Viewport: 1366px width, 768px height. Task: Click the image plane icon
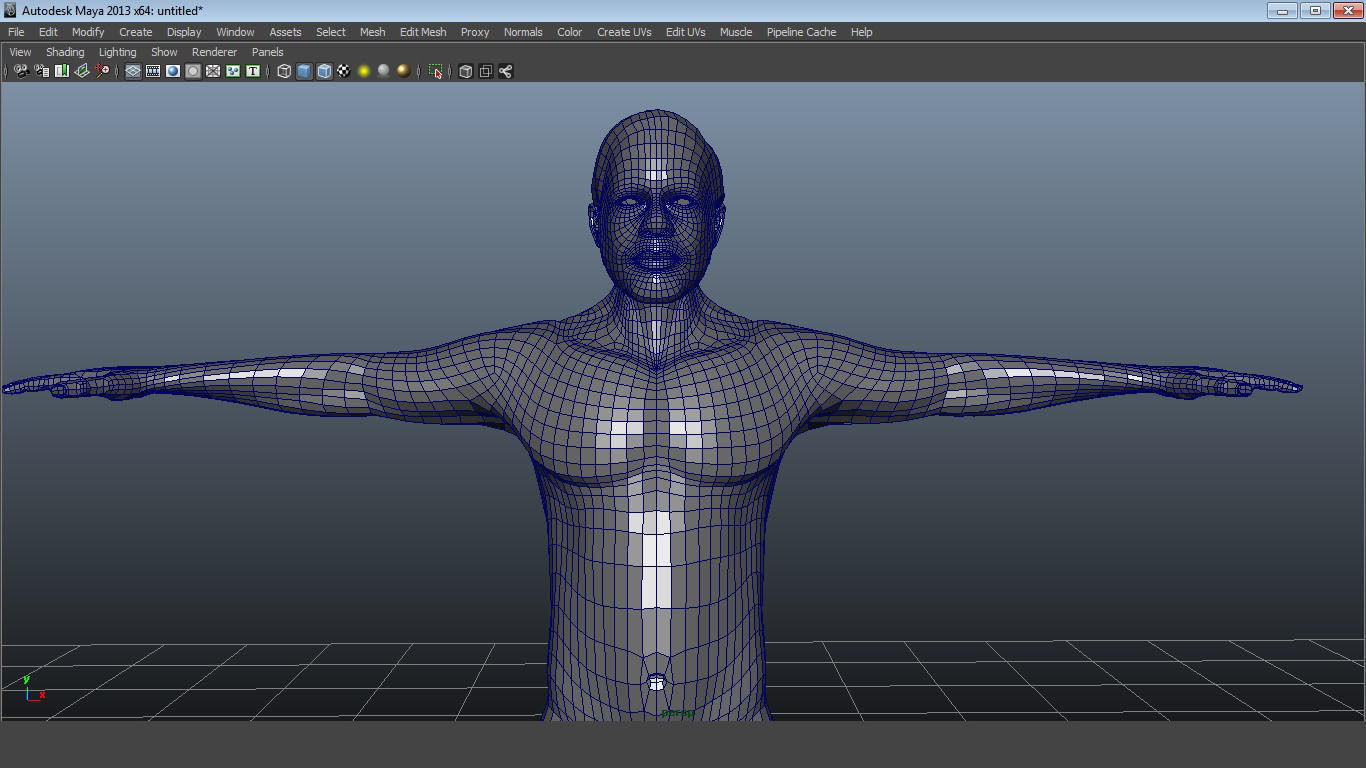pyautogui.click(x=82, y=71)
